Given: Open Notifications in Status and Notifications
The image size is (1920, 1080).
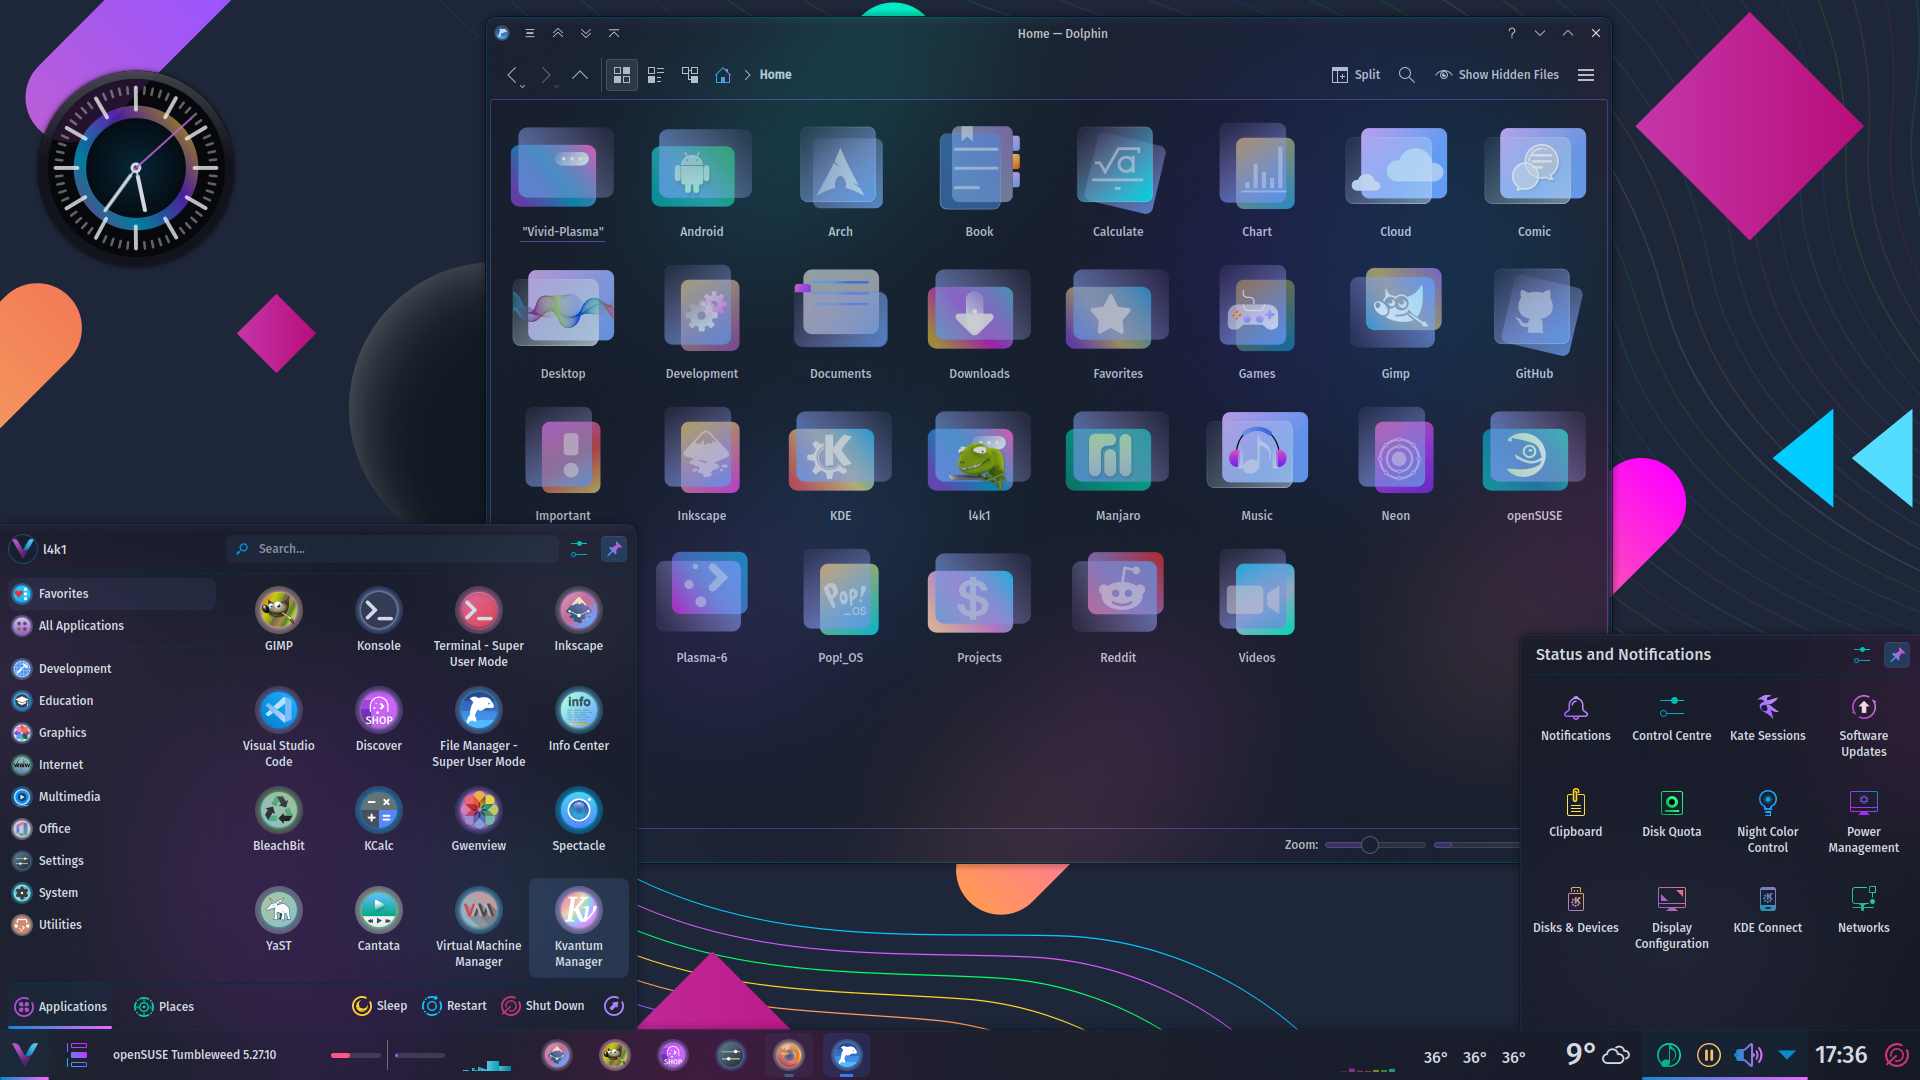Looking at the screenshot, I should (x=1576, y=718).
